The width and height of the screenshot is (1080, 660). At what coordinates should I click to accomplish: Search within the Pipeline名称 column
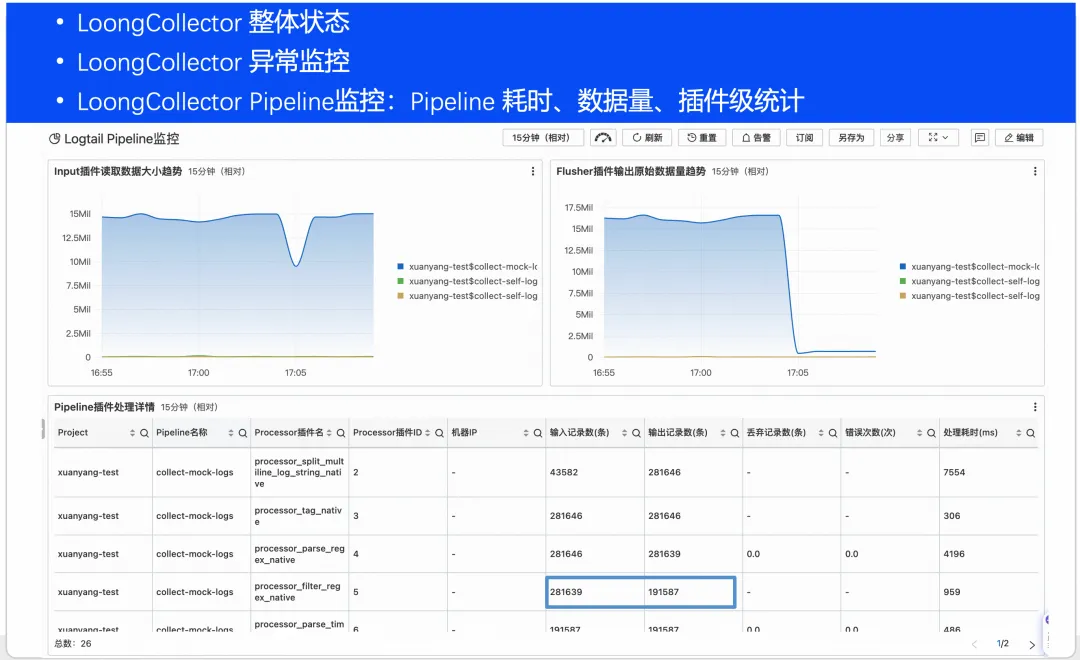click(x=242, y=433)
